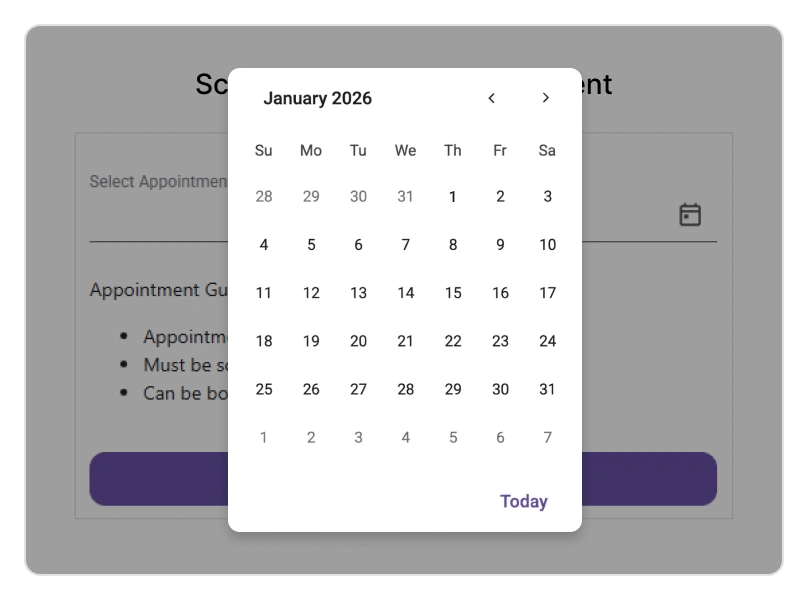
Task: Choose January 31 as the appointment date
Action: tap(547, 389)
